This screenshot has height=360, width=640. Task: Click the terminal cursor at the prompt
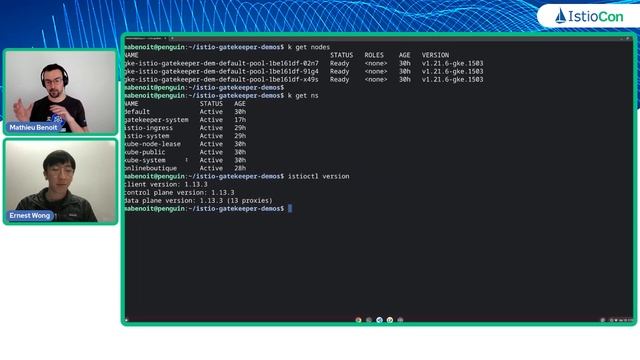(290, 209)
